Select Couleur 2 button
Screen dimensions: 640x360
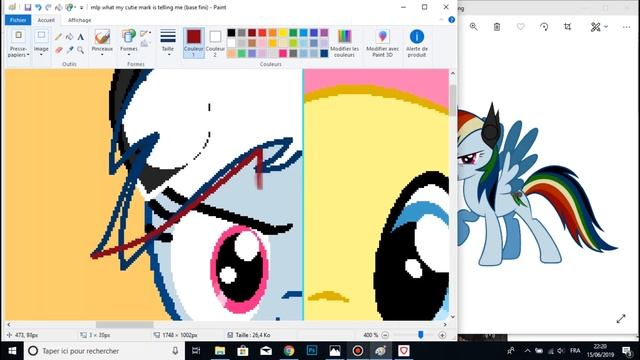[x=215, y=43]
